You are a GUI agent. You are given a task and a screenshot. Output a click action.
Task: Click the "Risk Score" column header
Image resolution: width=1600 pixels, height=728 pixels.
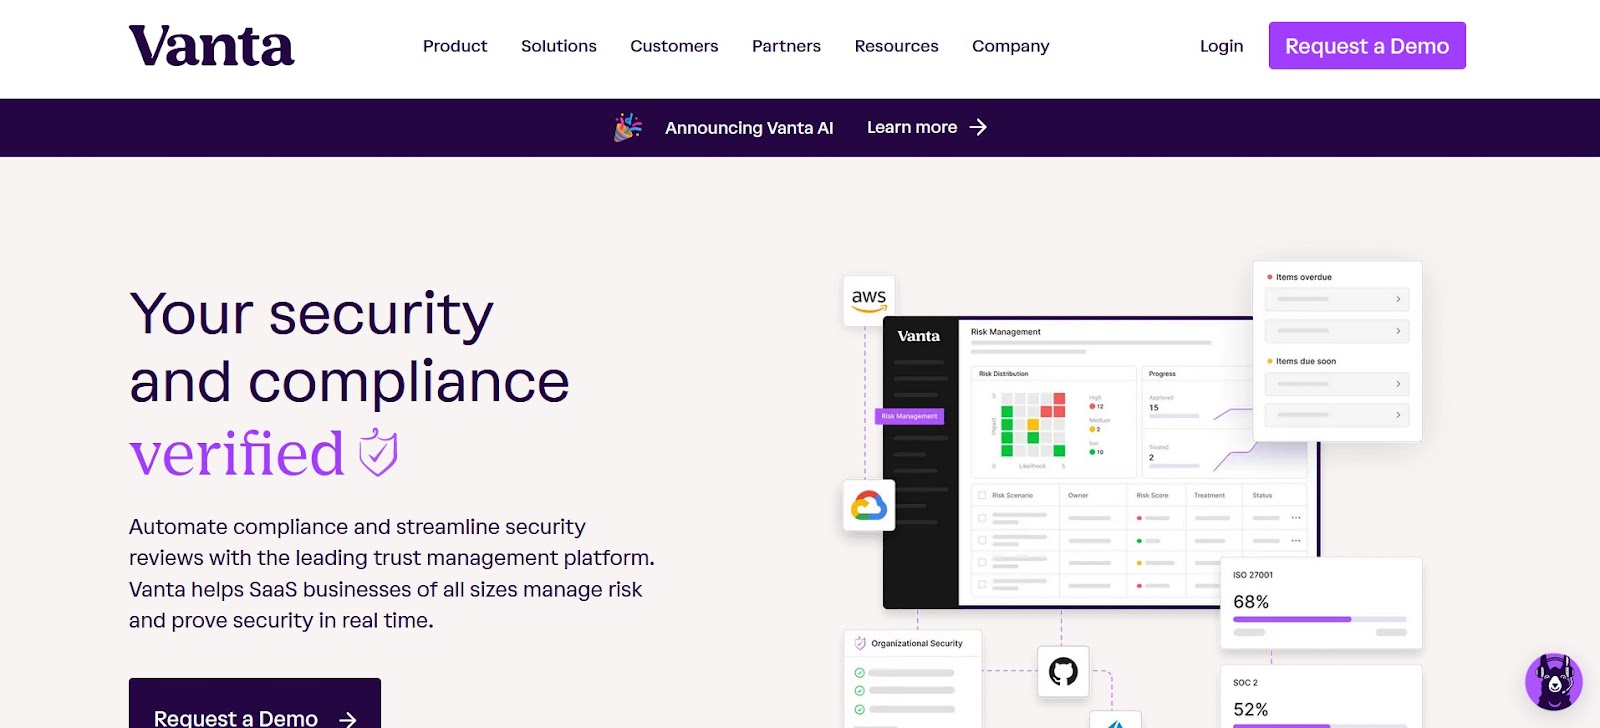[1152, 495]
